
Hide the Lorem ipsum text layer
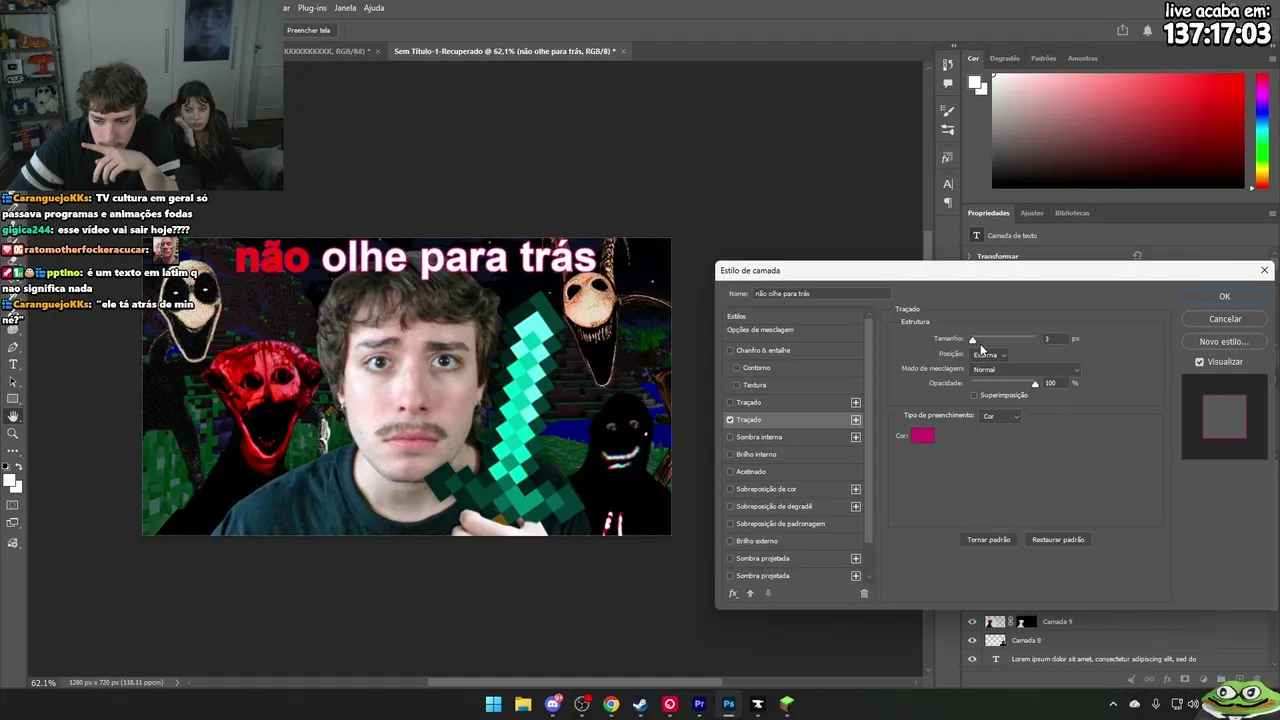(x=972, y=659)
